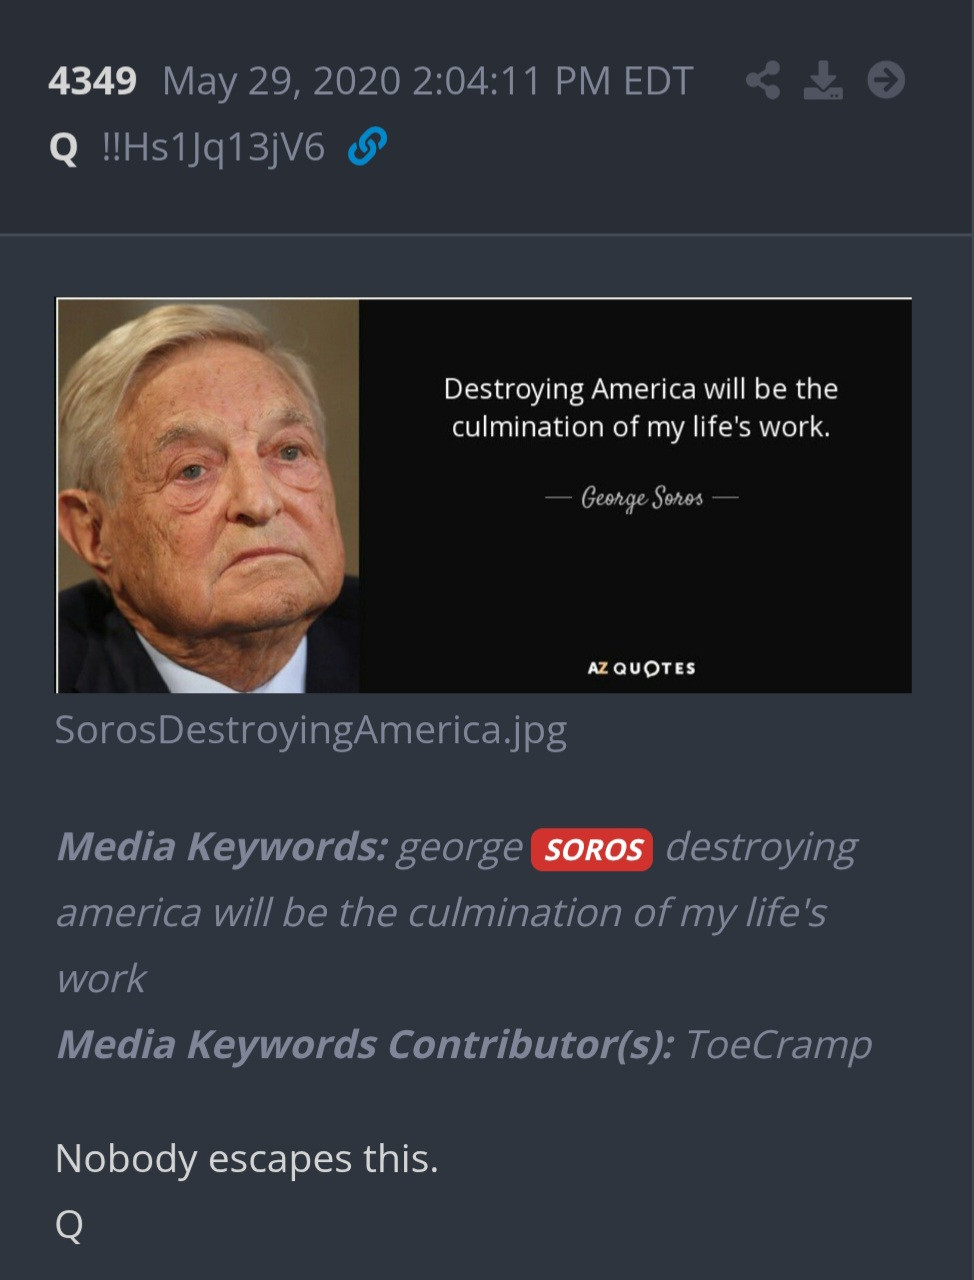Click the ToeCramp contributor name
The image size is (974, 1280).
coord(778,1044)
